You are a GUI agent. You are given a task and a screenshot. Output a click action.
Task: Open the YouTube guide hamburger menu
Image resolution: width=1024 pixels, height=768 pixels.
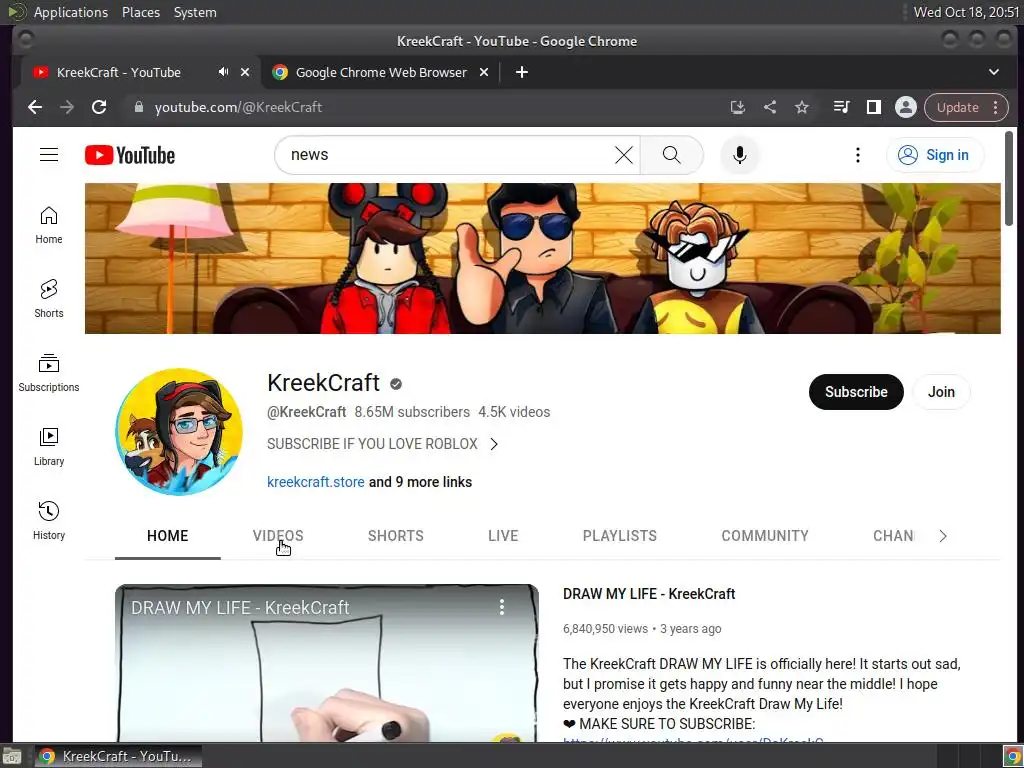[x=49, y=155]
